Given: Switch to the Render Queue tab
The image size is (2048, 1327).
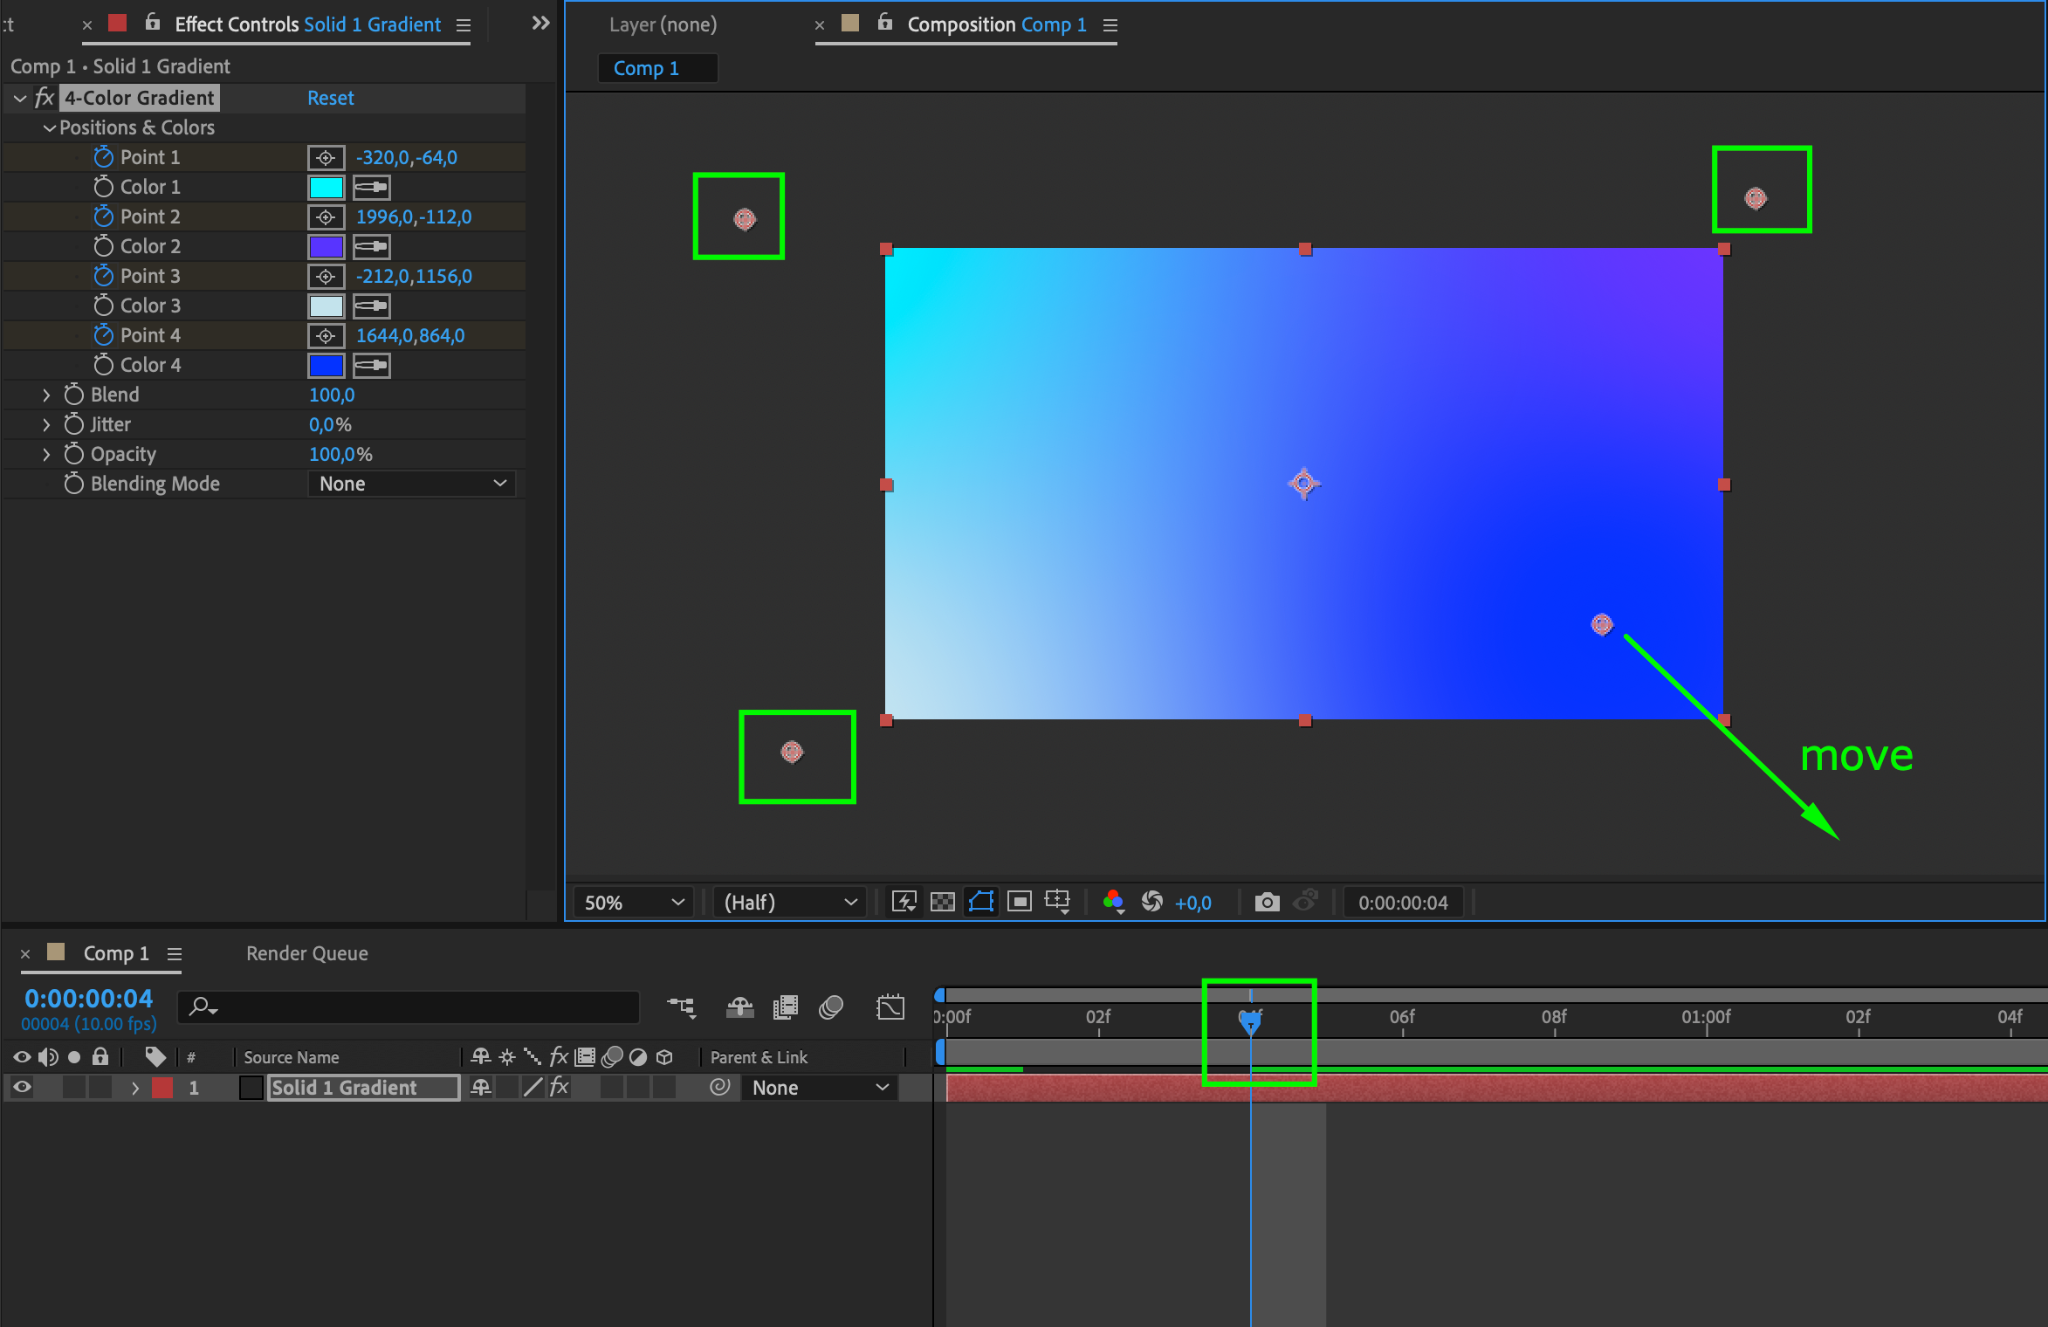Looking at the screenshot, I should tap(307, 953).
